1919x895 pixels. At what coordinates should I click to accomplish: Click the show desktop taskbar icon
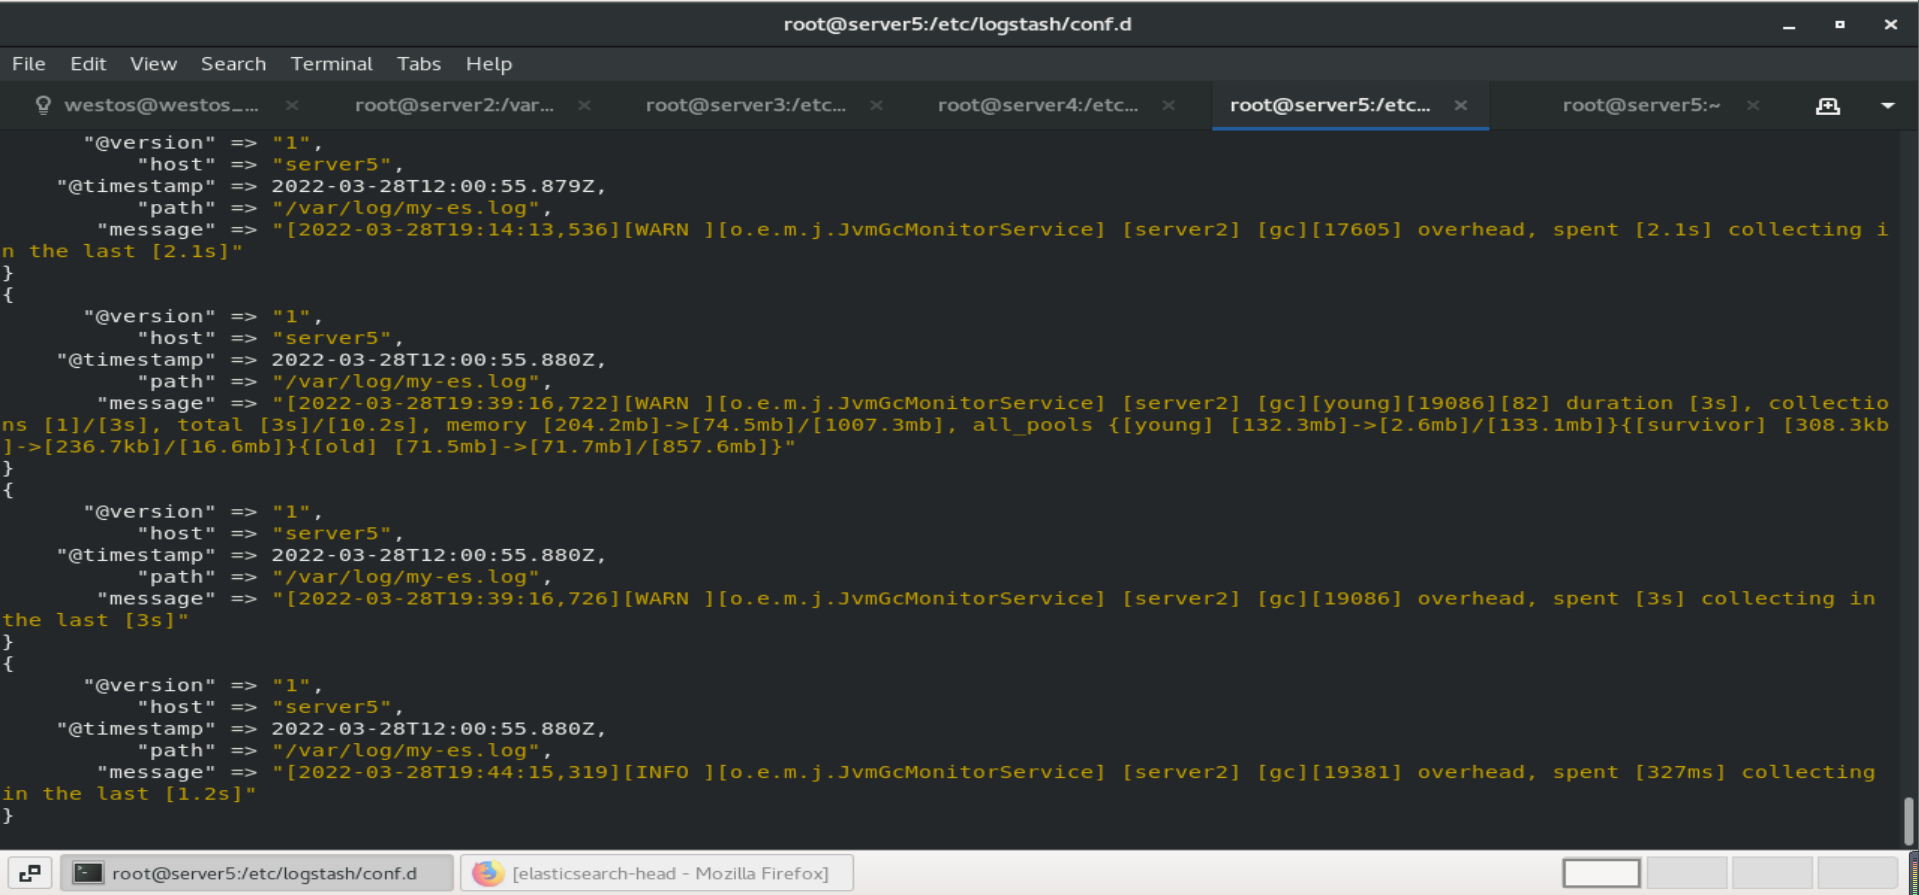point(30,873)
